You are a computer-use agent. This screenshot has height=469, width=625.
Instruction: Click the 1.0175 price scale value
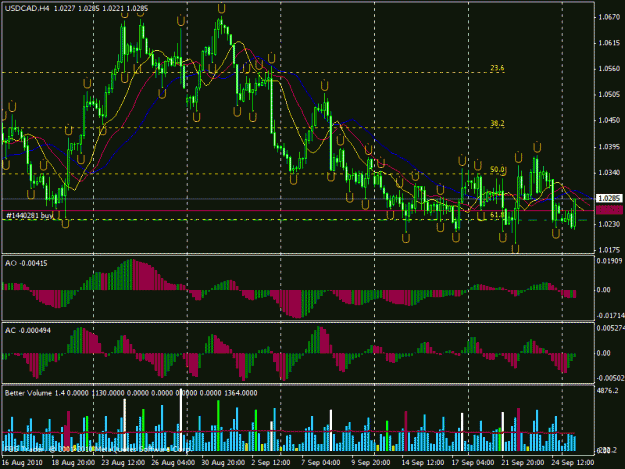click(609, 250)
